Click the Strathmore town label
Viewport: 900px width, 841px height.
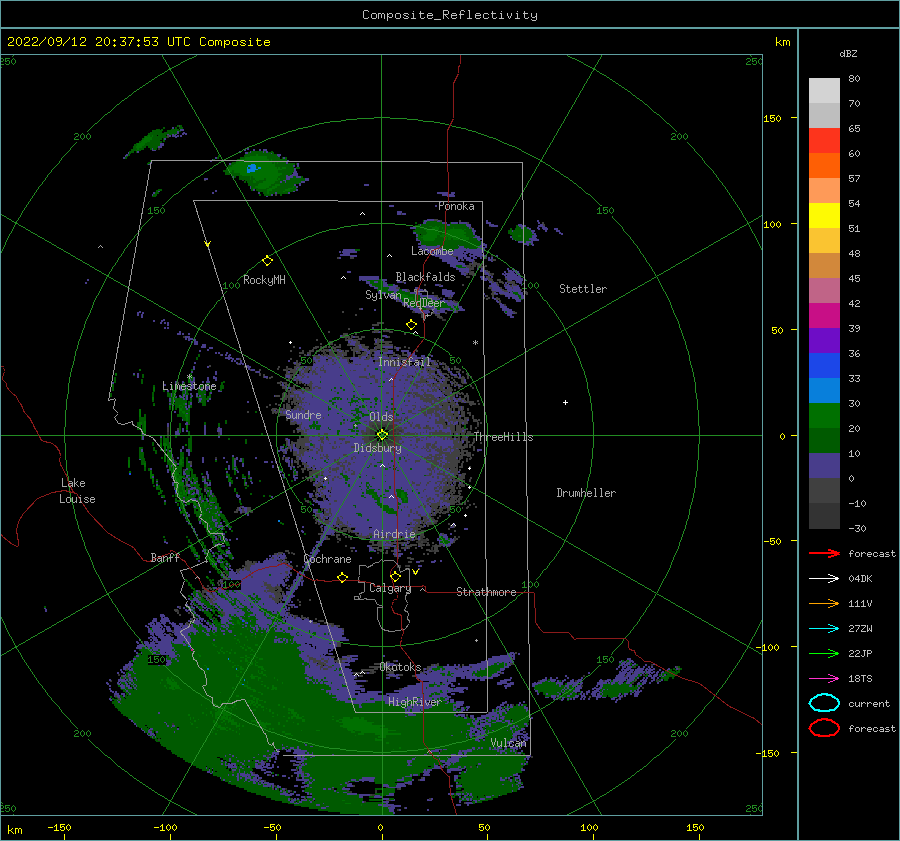(x=486, y=592)
